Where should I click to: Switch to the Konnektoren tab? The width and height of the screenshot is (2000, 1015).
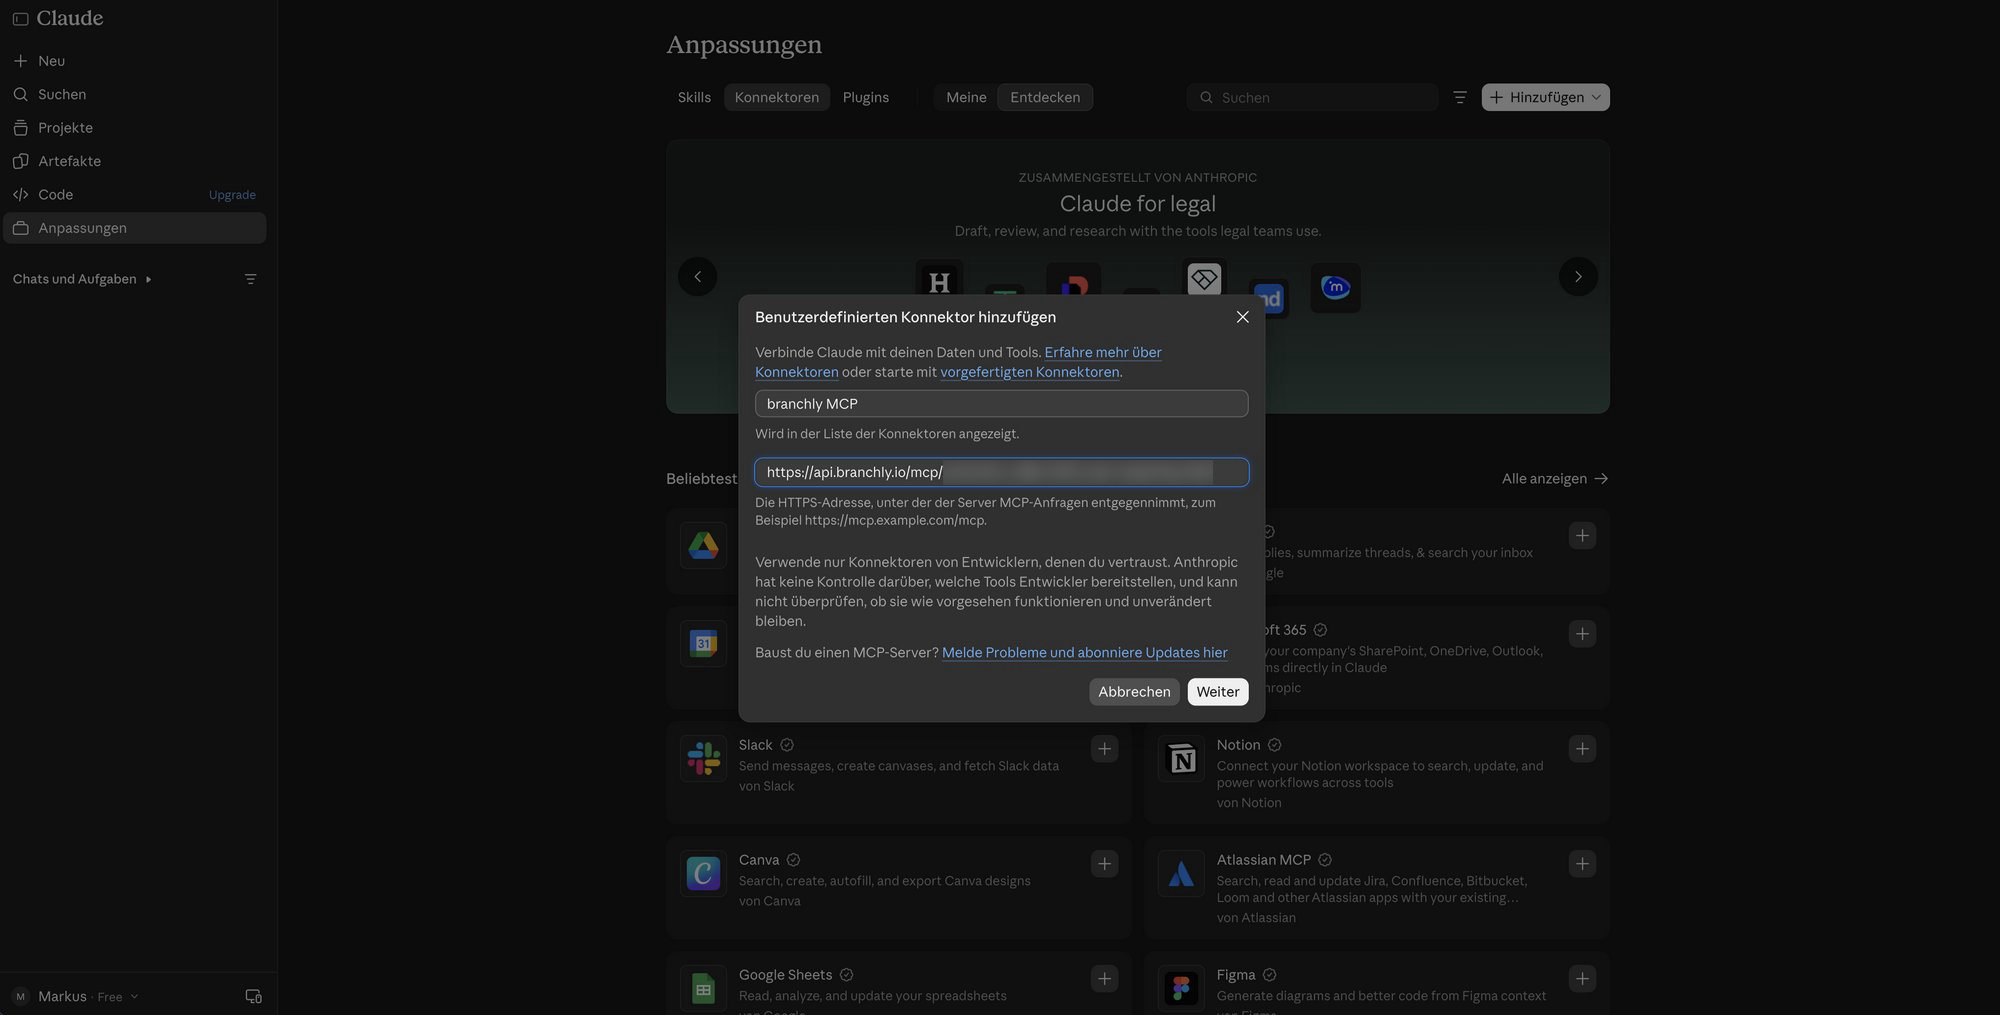(777, 97)
